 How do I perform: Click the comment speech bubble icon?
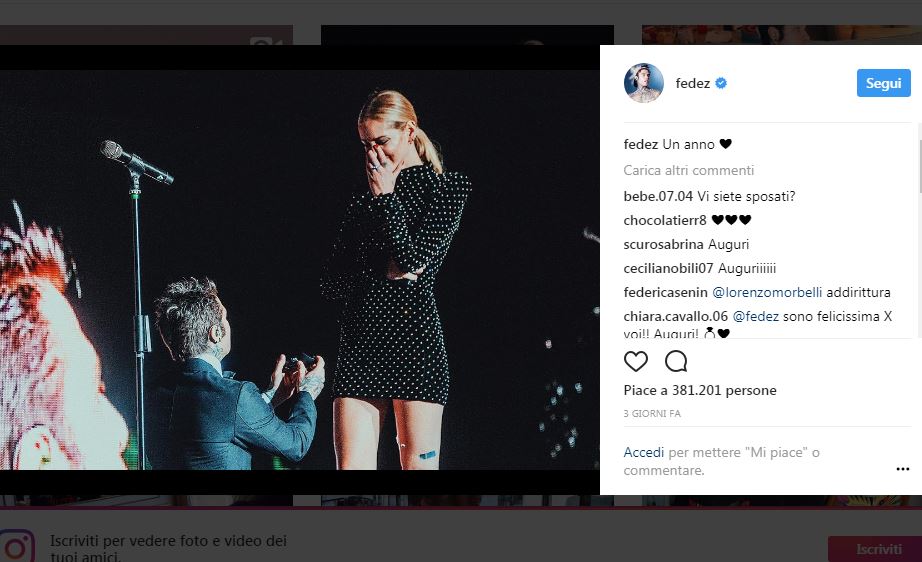(676, 361)
